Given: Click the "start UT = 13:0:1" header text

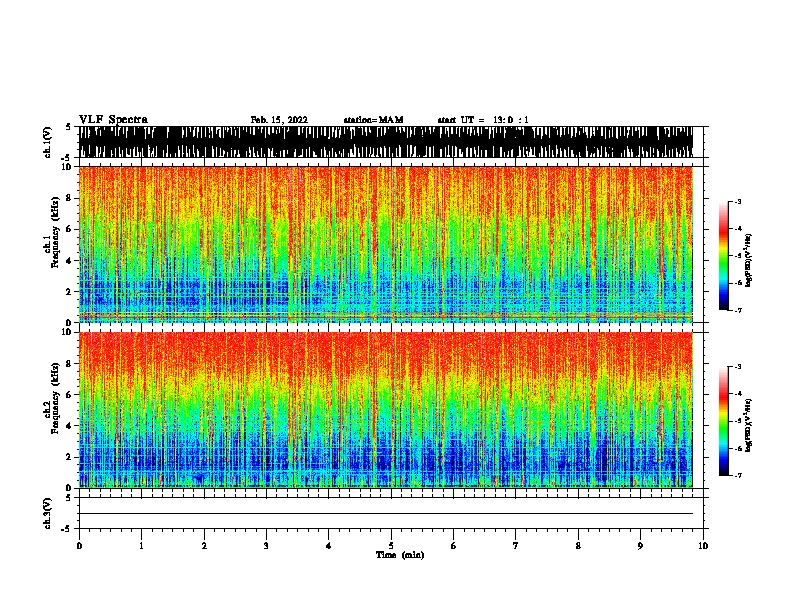Looking at the screenshot, I should point(483,120).
